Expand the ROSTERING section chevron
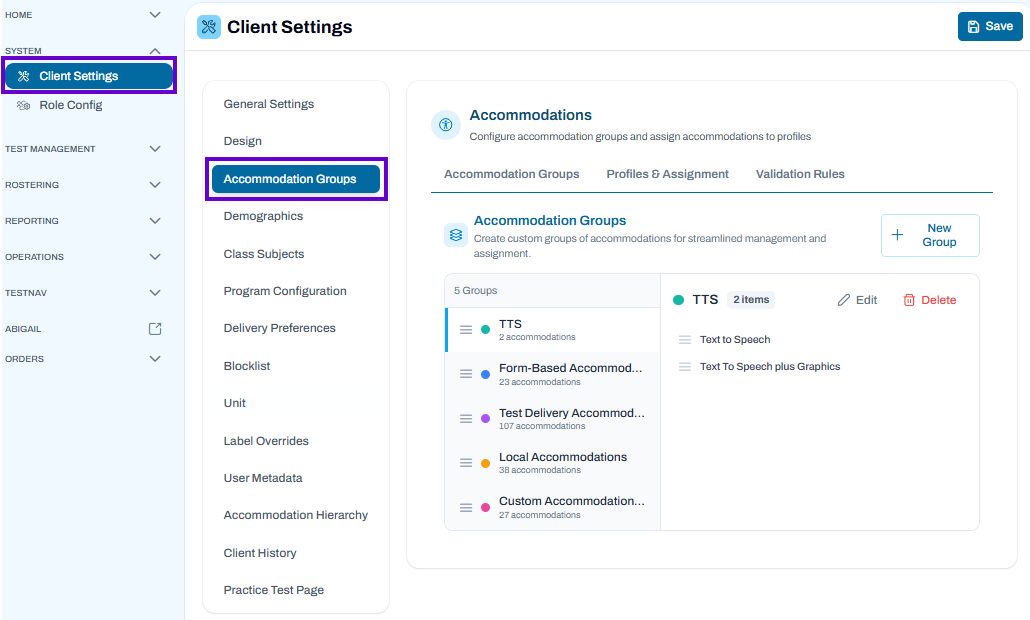The height and width of the screenshot is (620, 1030). pos(155,185)
